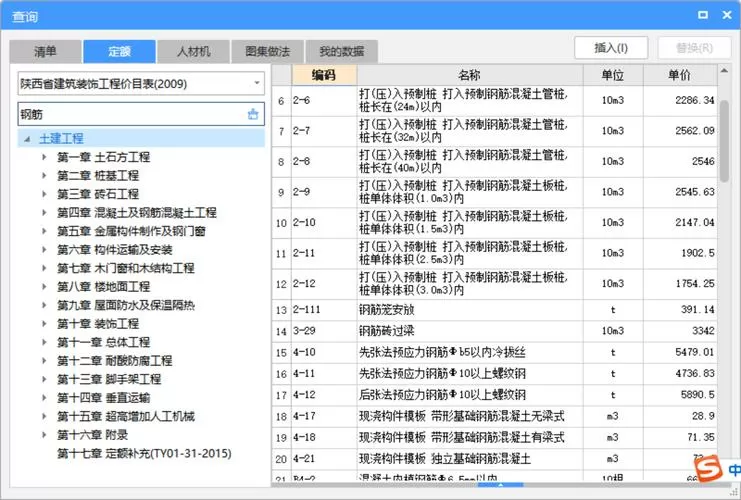Image resolution: width=741 pixels, height=500 pixels.
Task: Select 第十一章 总体工程
Action: click(x=103, y=342)
